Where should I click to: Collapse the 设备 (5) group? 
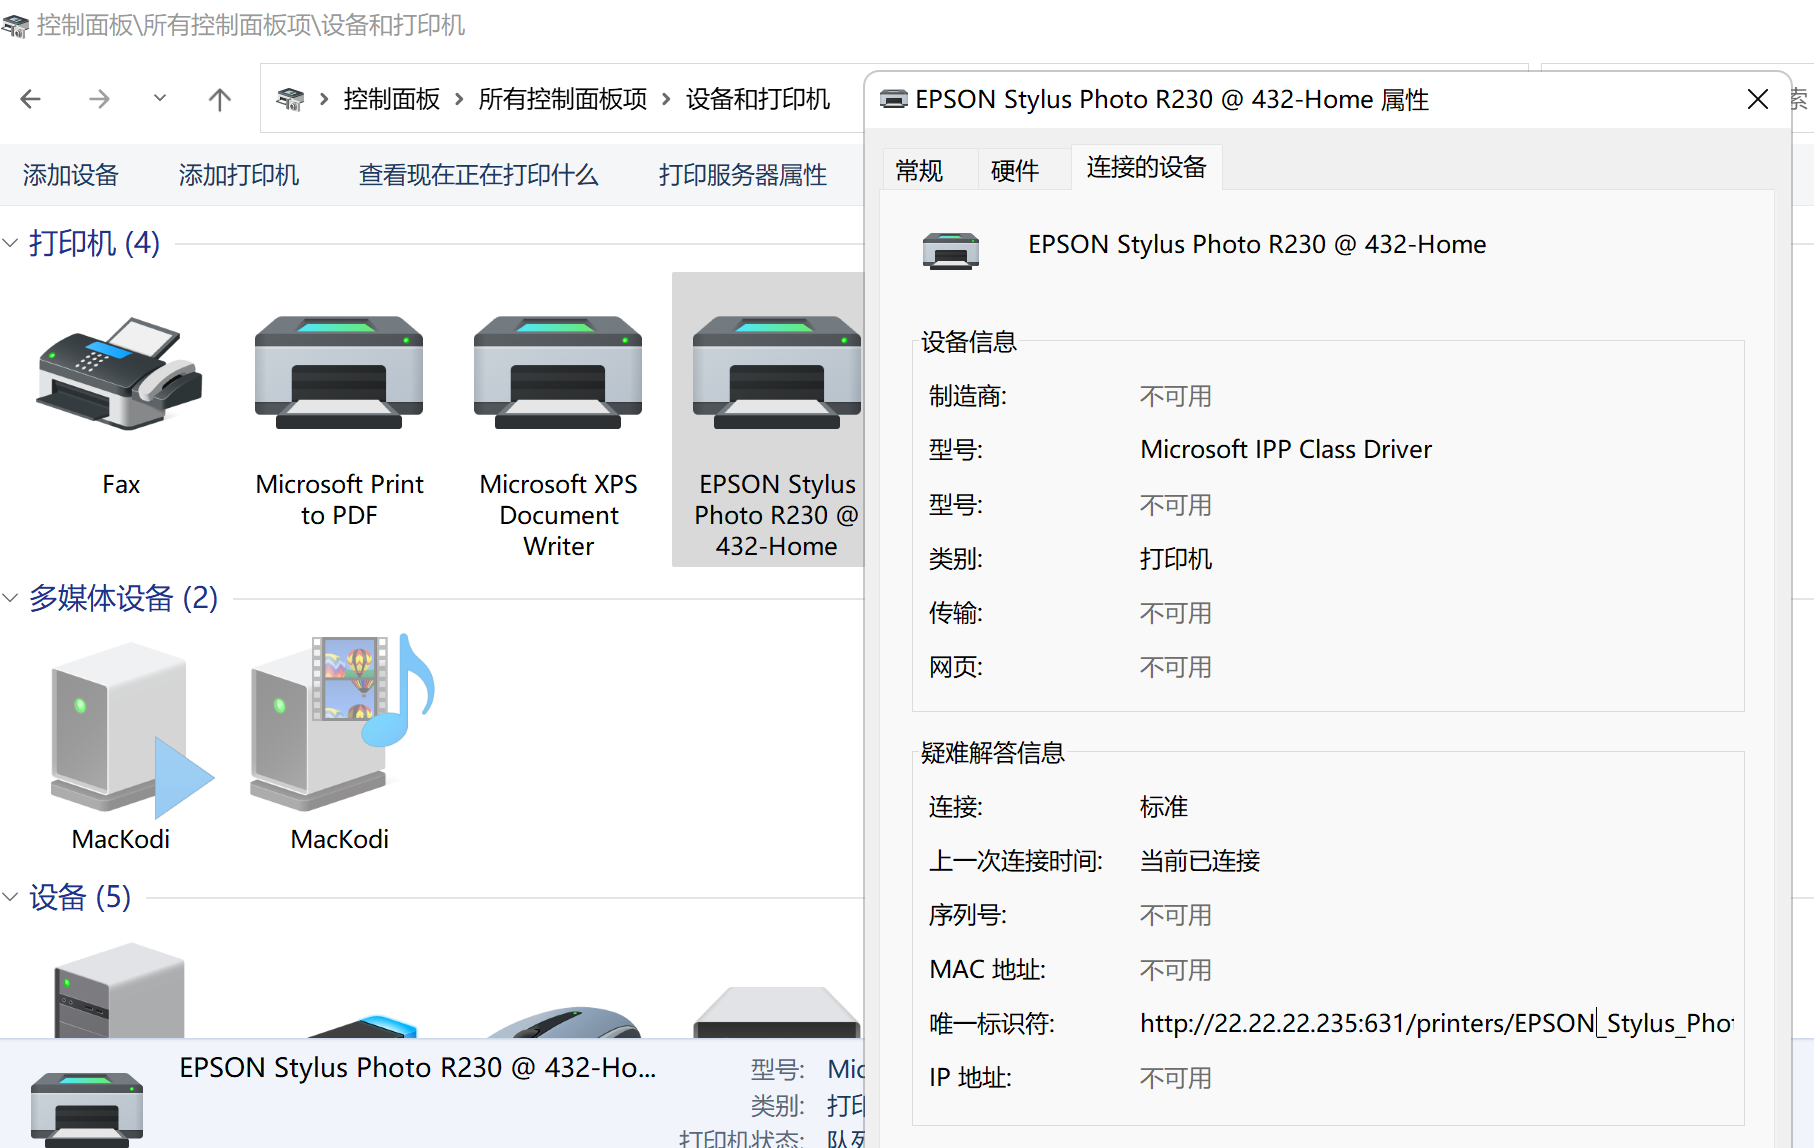pyautogui.click(x=10, y=897)
